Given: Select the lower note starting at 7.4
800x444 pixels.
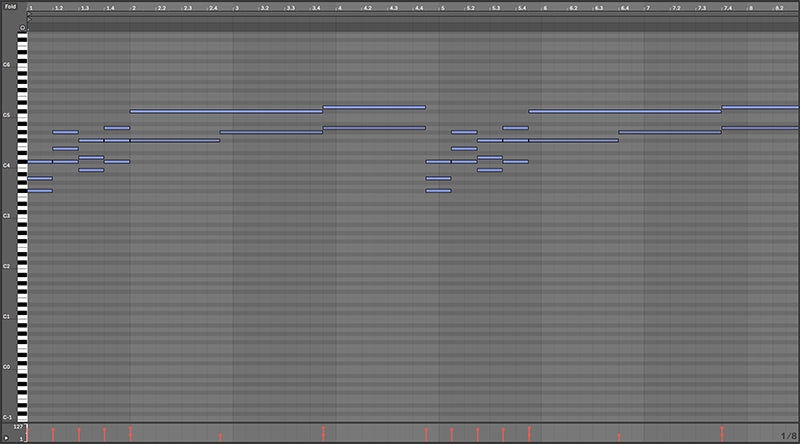Looking at the screenshot, I should tap(760, 128).
